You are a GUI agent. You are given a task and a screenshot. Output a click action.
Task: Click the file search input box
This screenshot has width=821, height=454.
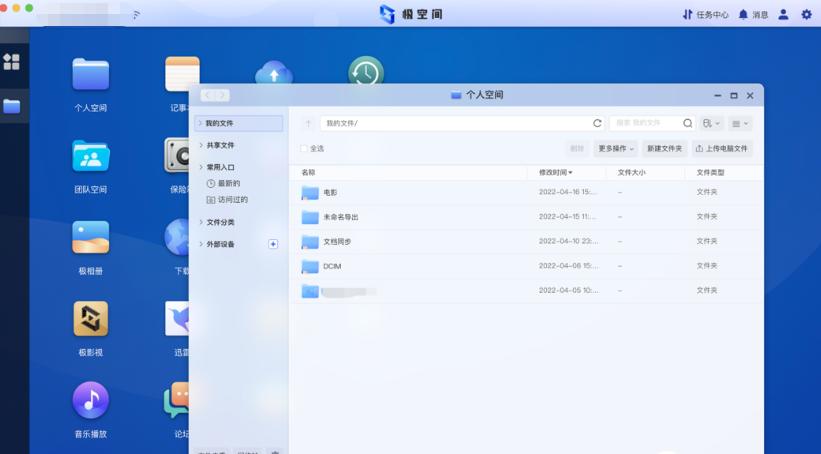(646, 124)
